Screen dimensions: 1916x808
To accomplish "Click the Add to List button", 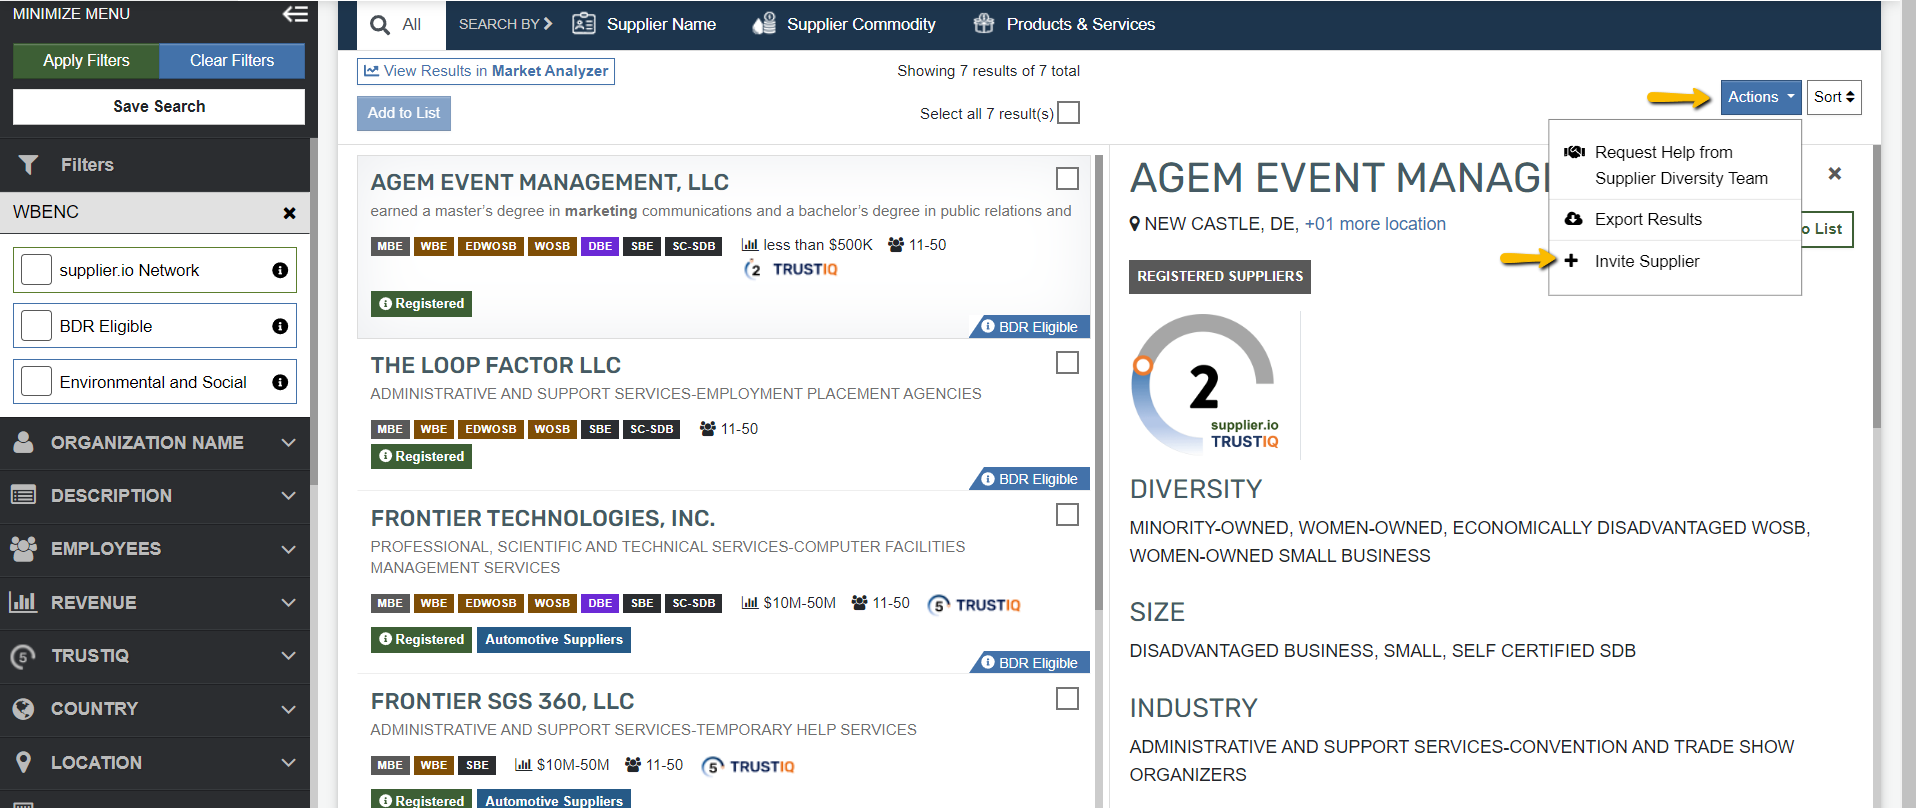I will 404,113.
